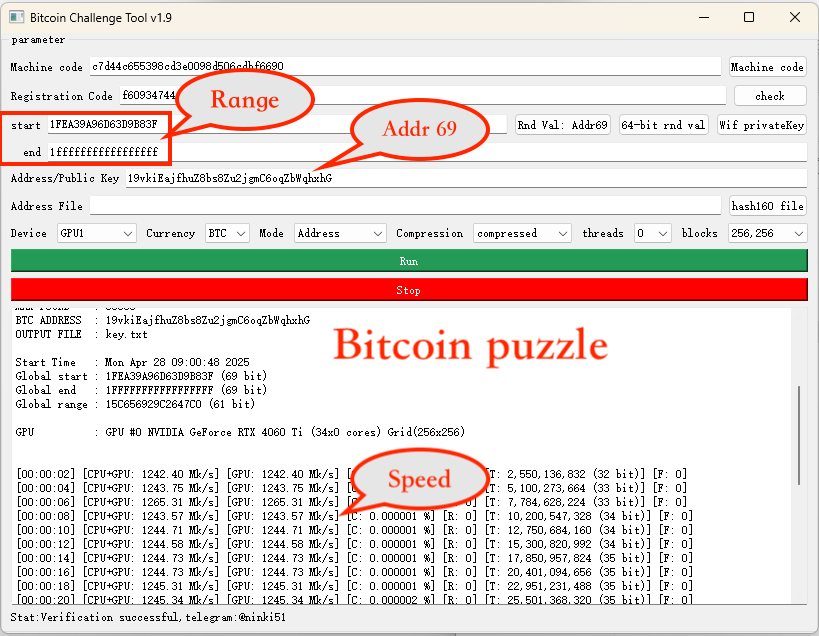Click the app icon in title bar
819x636 pixels.
tap(16, 17)
